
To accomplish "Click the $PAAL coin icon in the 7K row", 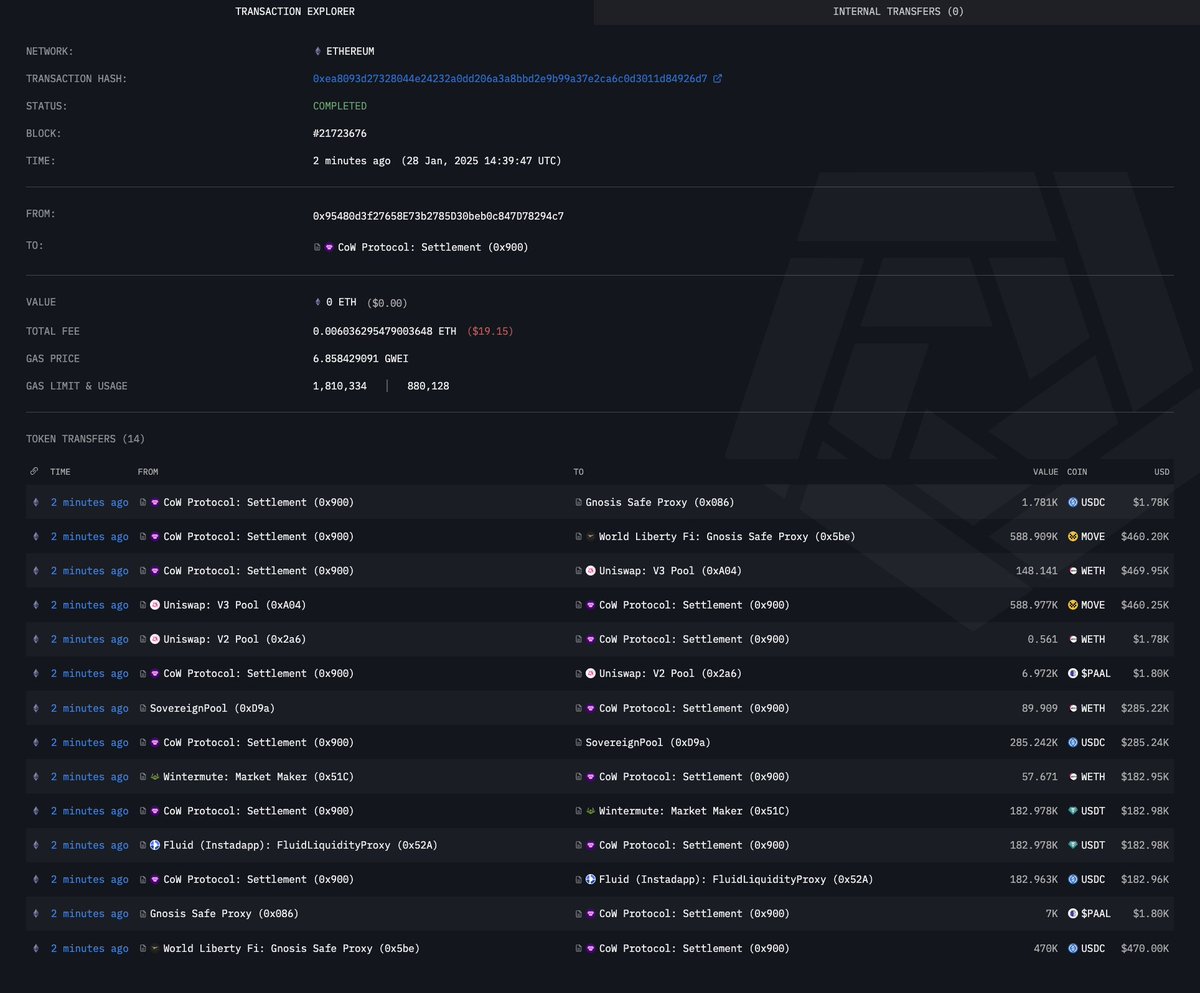I will (1073, 914).
